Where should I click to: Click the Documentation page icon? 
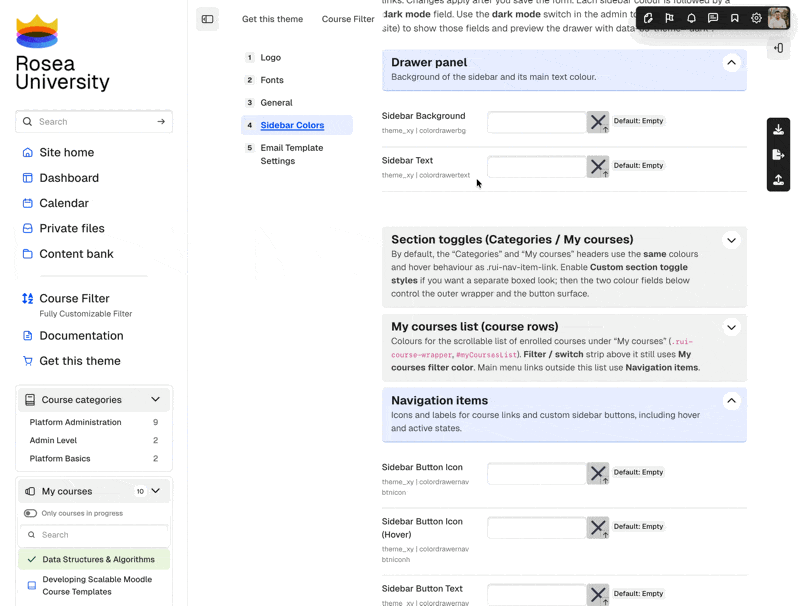tap(28, 336)
